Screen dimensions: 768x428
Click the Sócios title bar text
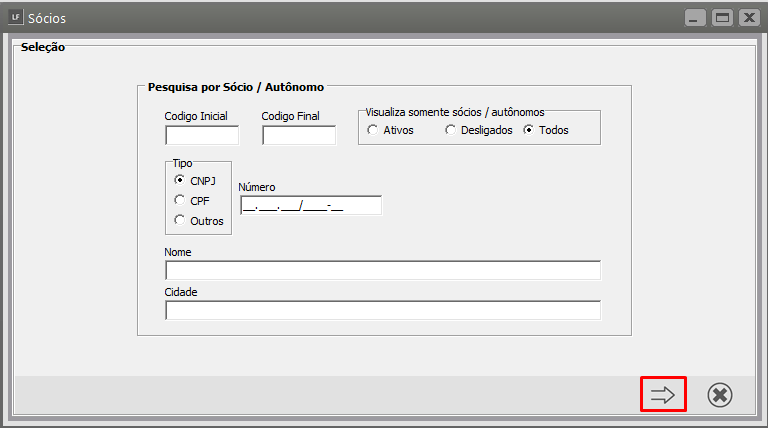click(48, 18)
